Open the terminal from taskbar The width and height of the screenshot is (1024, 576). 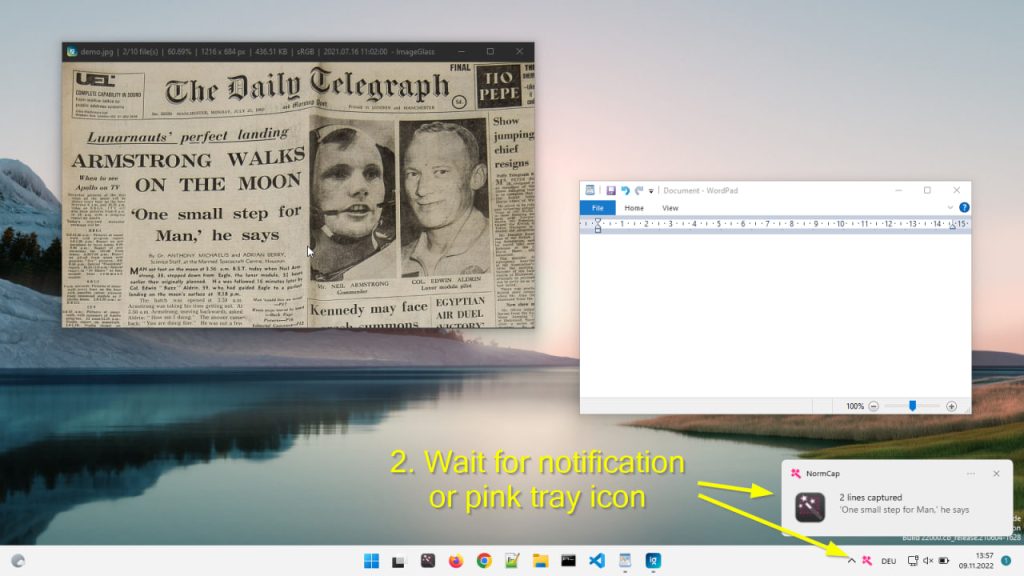[568, 560]
